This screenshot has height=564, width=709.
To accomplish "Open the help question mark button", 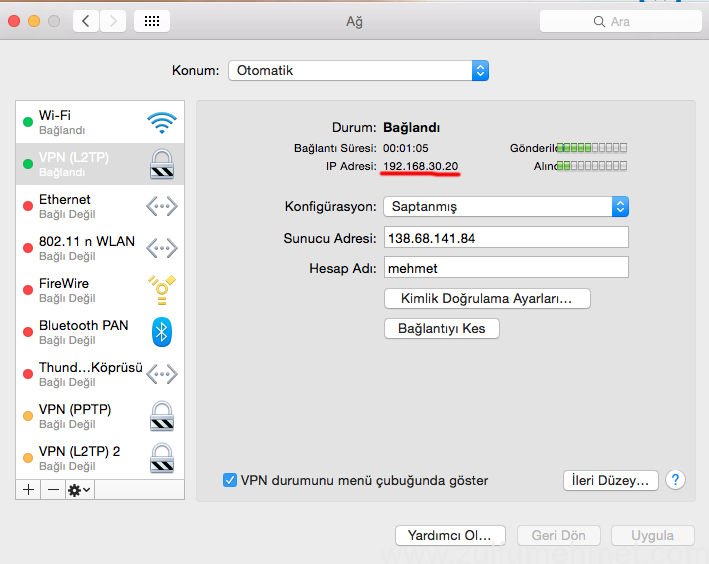I will click(x=676, y=480).
